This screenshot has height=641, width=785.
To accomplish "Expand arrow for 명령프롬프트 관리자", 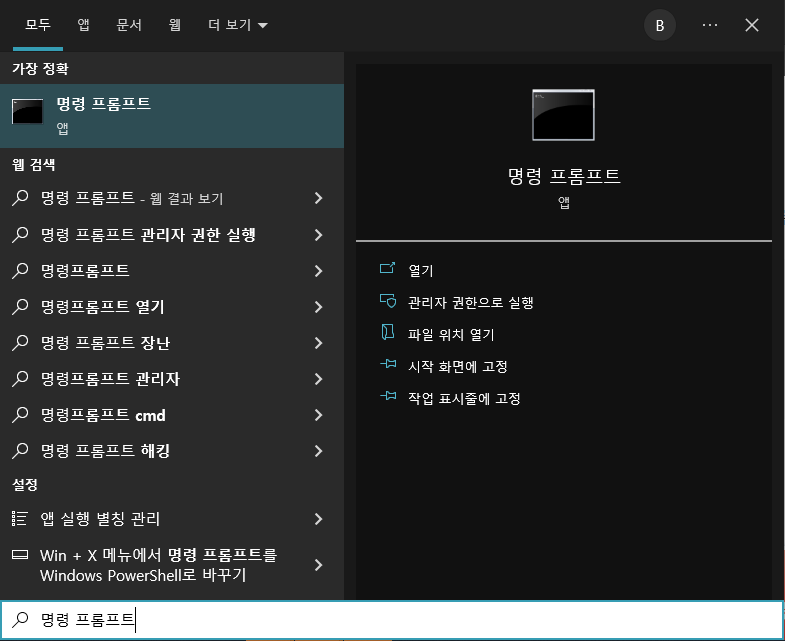I will click(318, 379).
